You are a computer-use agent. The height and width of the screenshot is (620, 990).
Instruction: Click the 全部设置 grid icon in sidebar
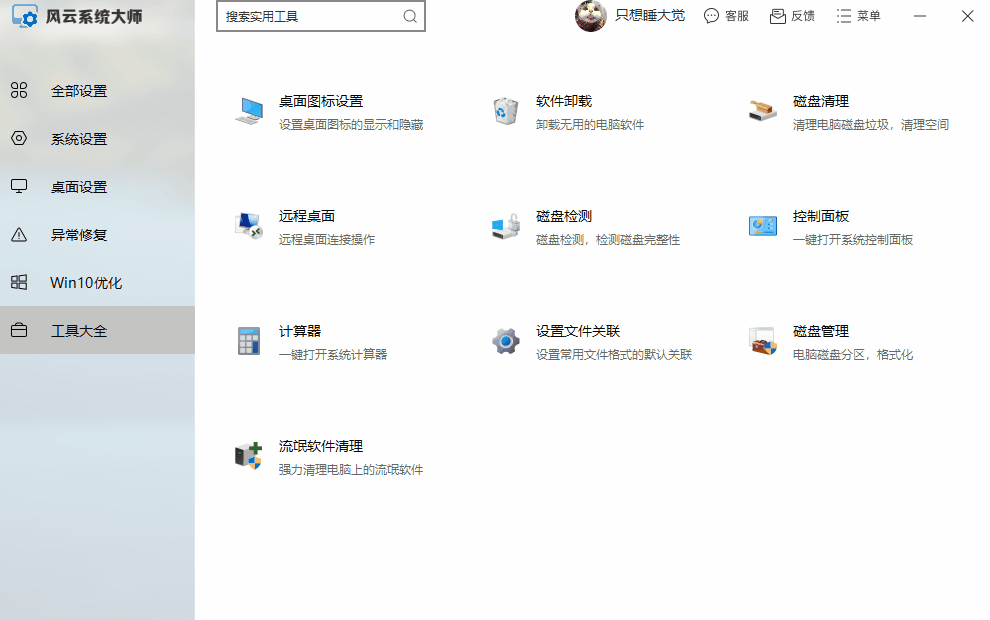pos(19,90)
